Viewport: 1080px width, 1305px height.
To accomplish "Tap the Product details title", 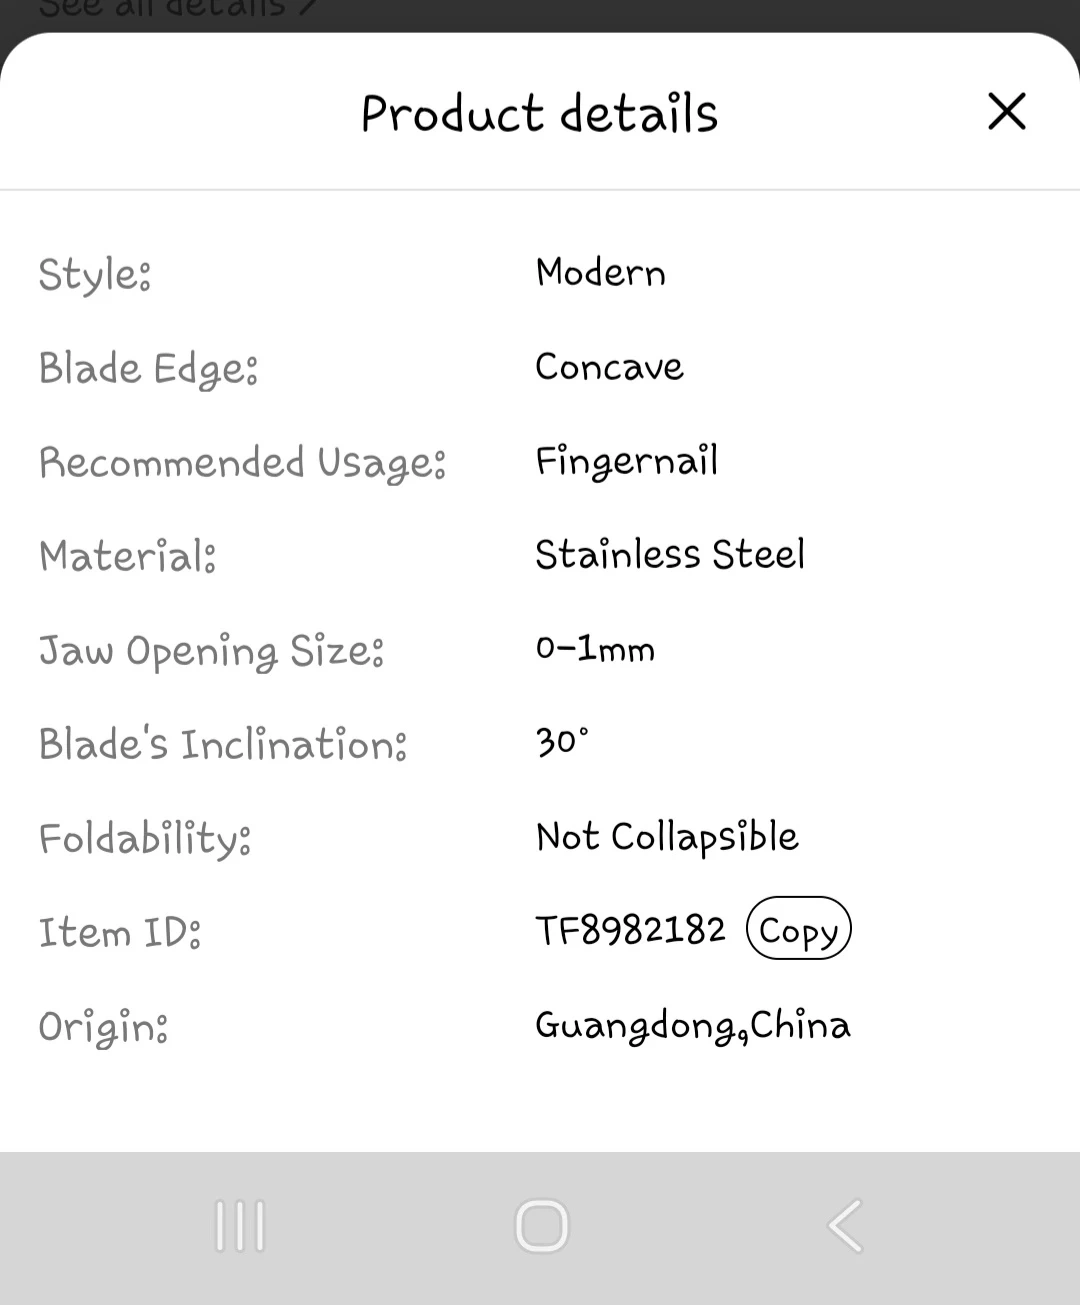I will [x=539, y=113].
